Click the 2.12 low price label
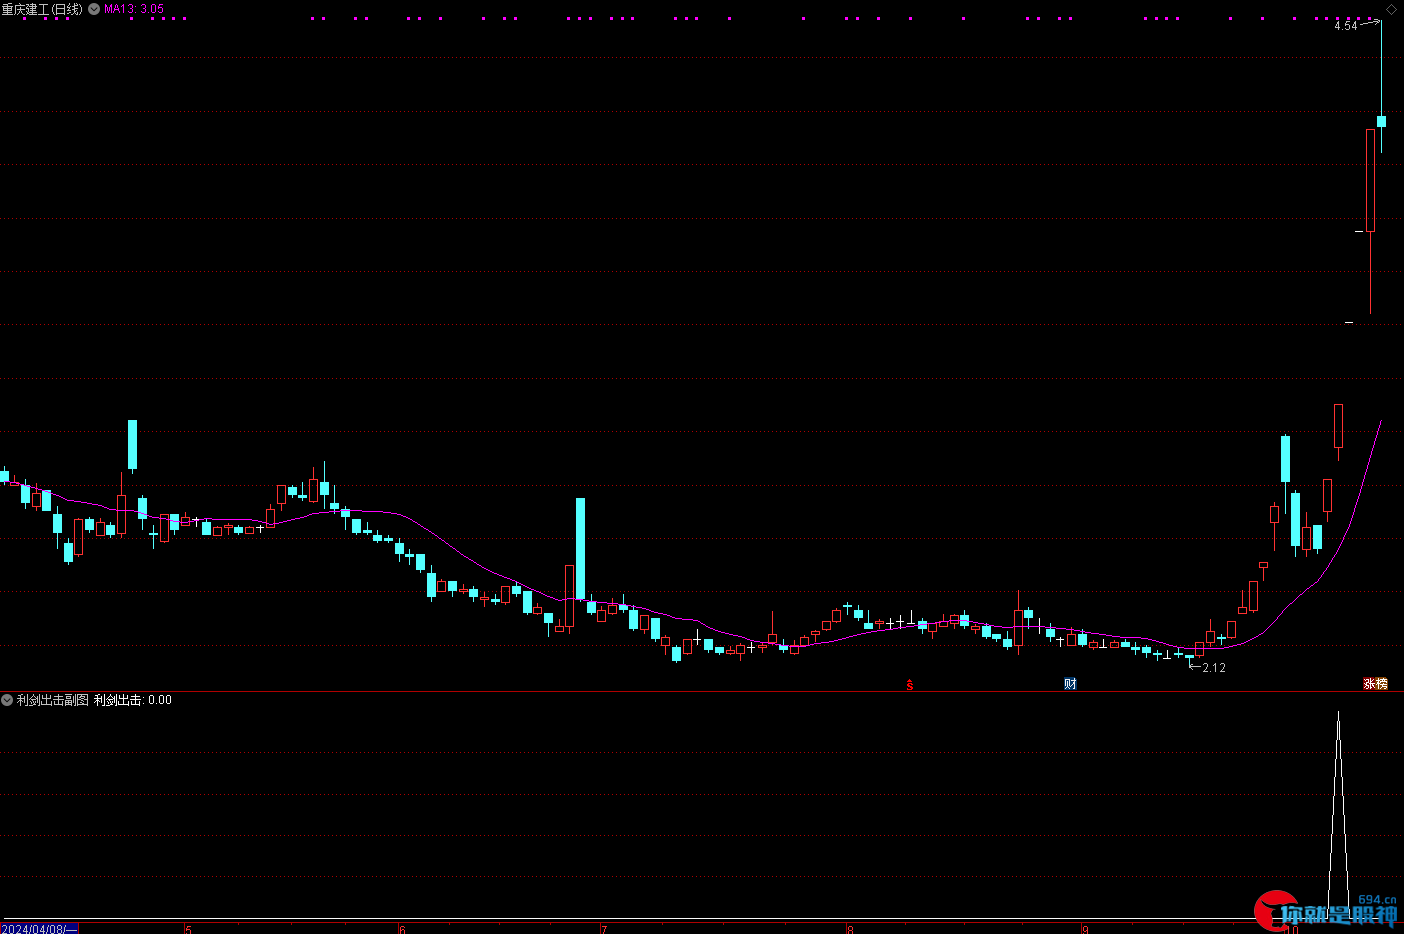This screenshot has width=1404, height=934. tap(1214, 668)
